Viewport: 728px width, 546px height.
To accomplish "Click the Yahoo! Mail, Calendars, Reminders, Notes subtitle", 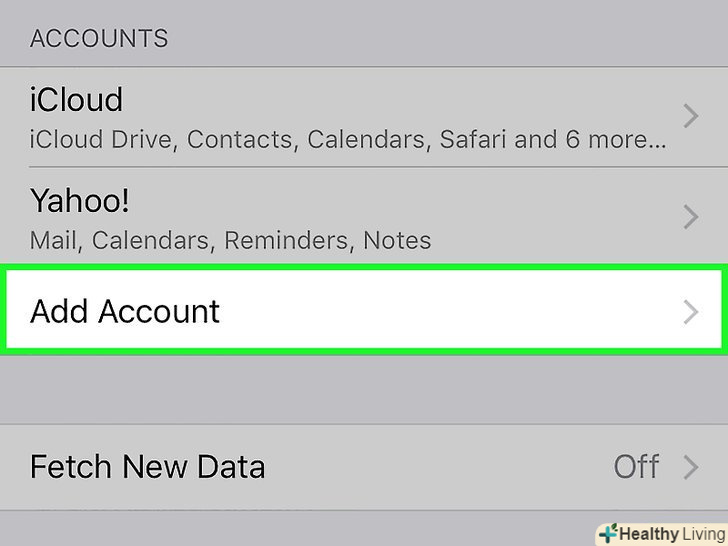I will 230,241.
